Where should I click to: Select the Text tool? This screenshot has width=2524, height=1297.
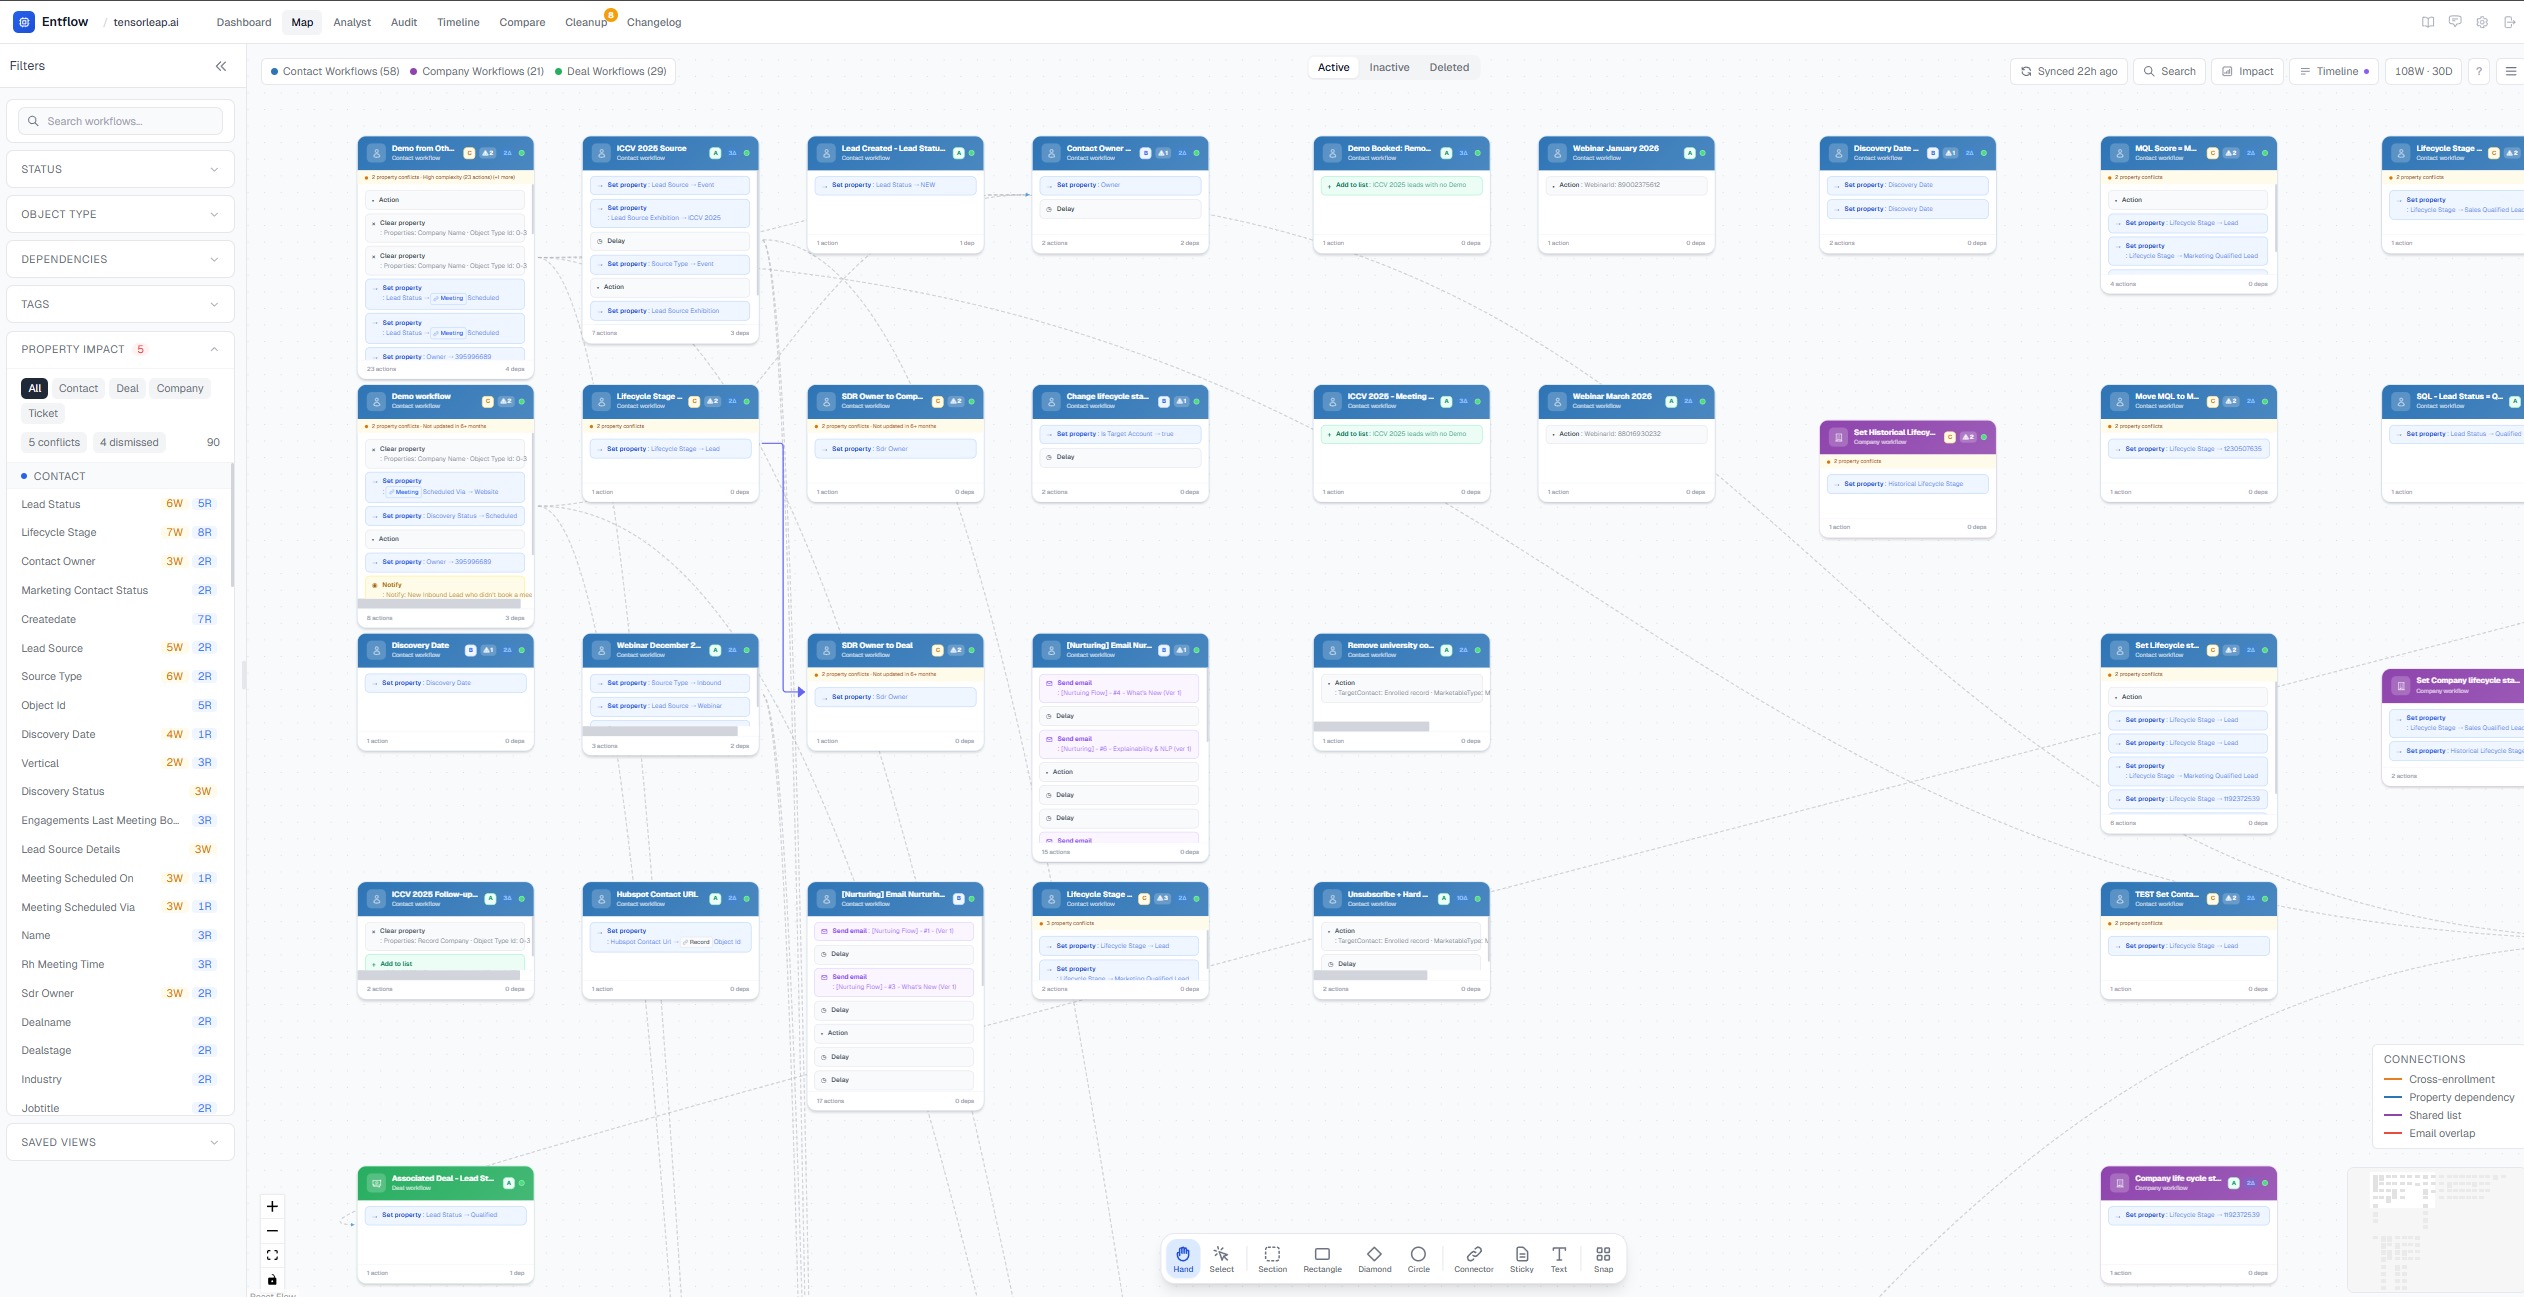[x=1558, y=1257]
